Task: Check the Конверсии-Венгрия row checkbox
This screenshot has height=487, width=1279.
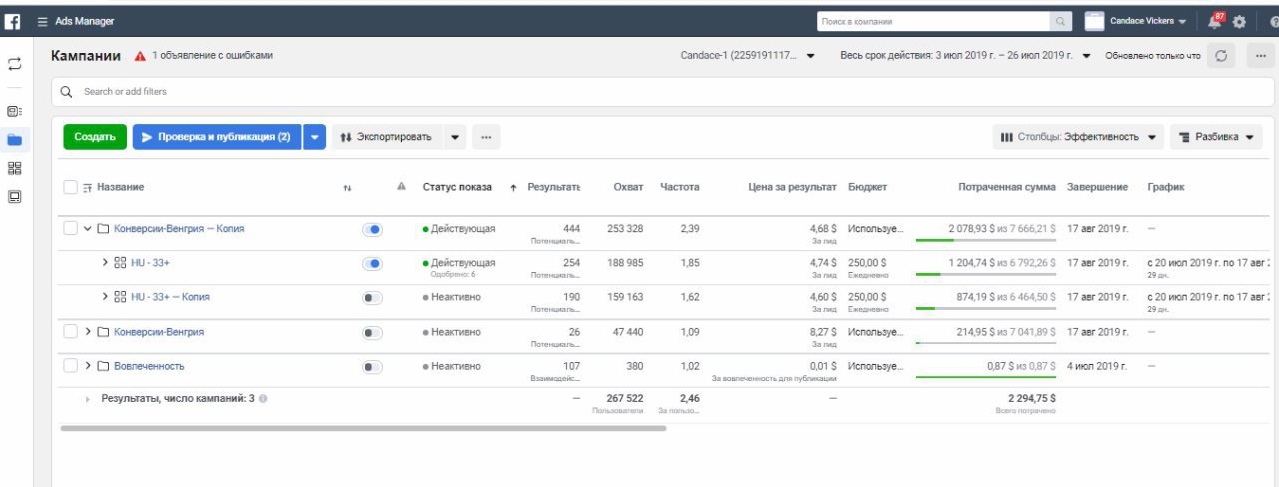Action: pyautogui.click(x=70, y=331)
